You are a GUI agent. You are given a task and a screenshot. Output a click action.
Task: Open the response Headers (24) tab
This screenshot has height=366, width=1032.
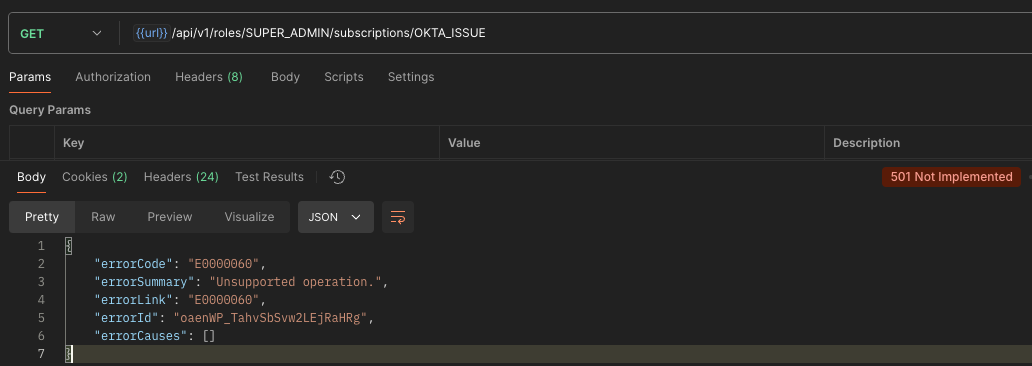pos(181,177)
